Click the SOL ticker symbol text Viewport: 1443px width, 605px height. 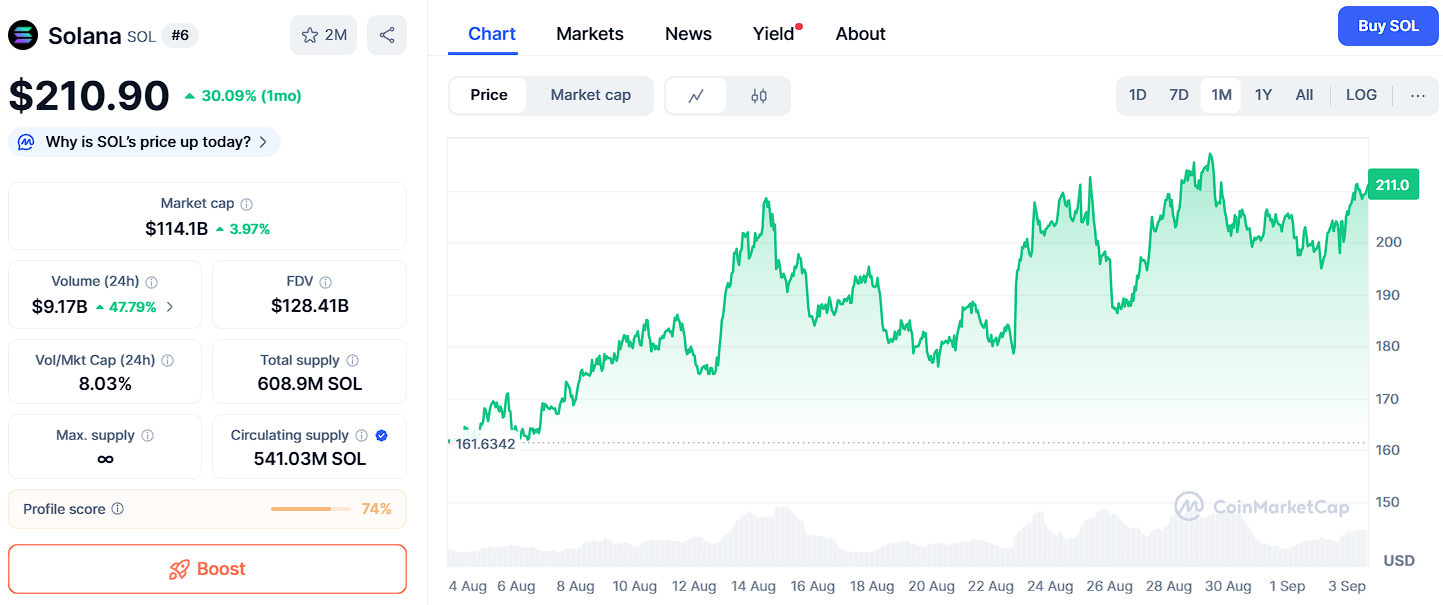point(141,36)
